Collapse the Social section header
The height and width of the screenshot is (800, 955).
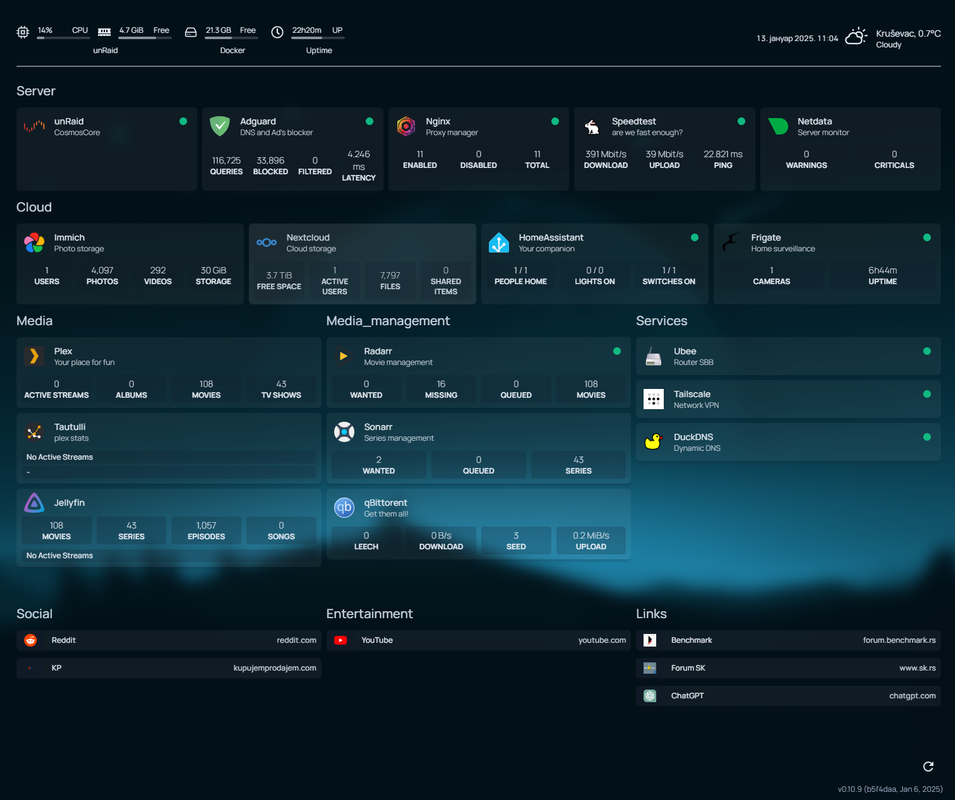click(x=35, y=614)
